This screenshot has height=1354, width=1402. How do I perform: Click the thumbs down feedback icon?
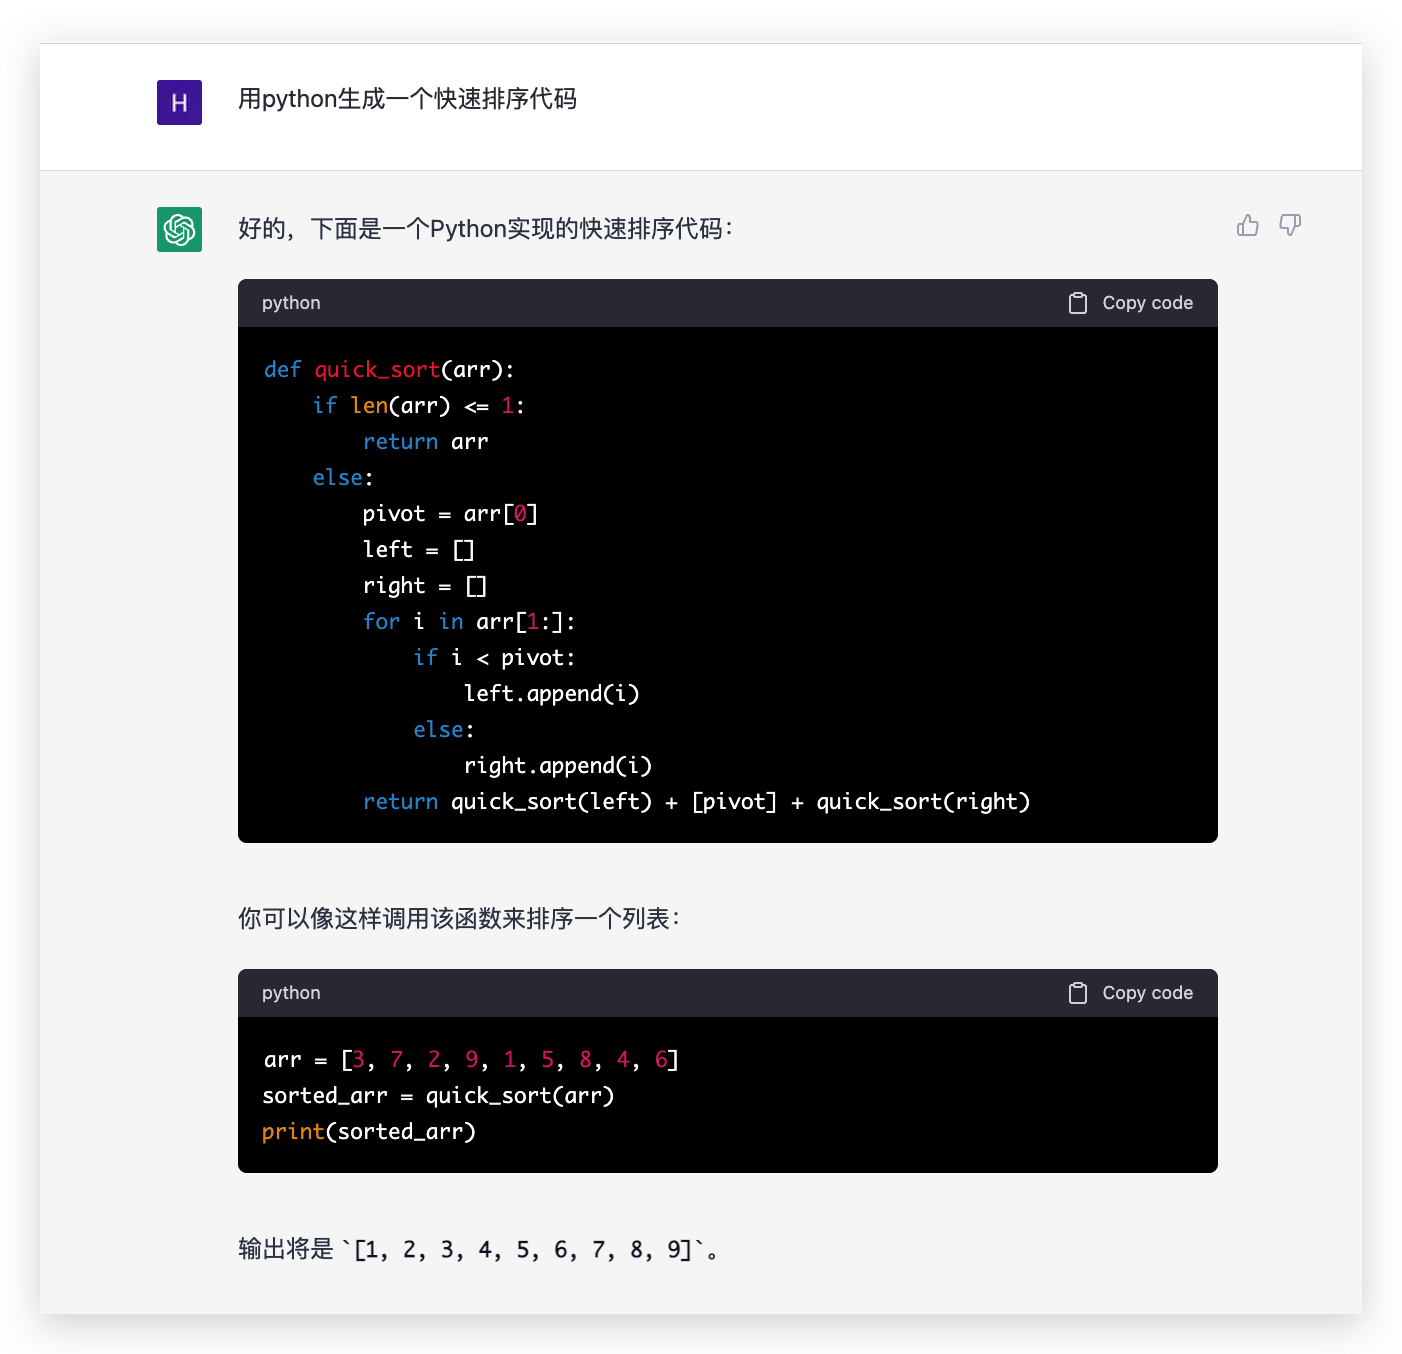[x=1290, y=225]
